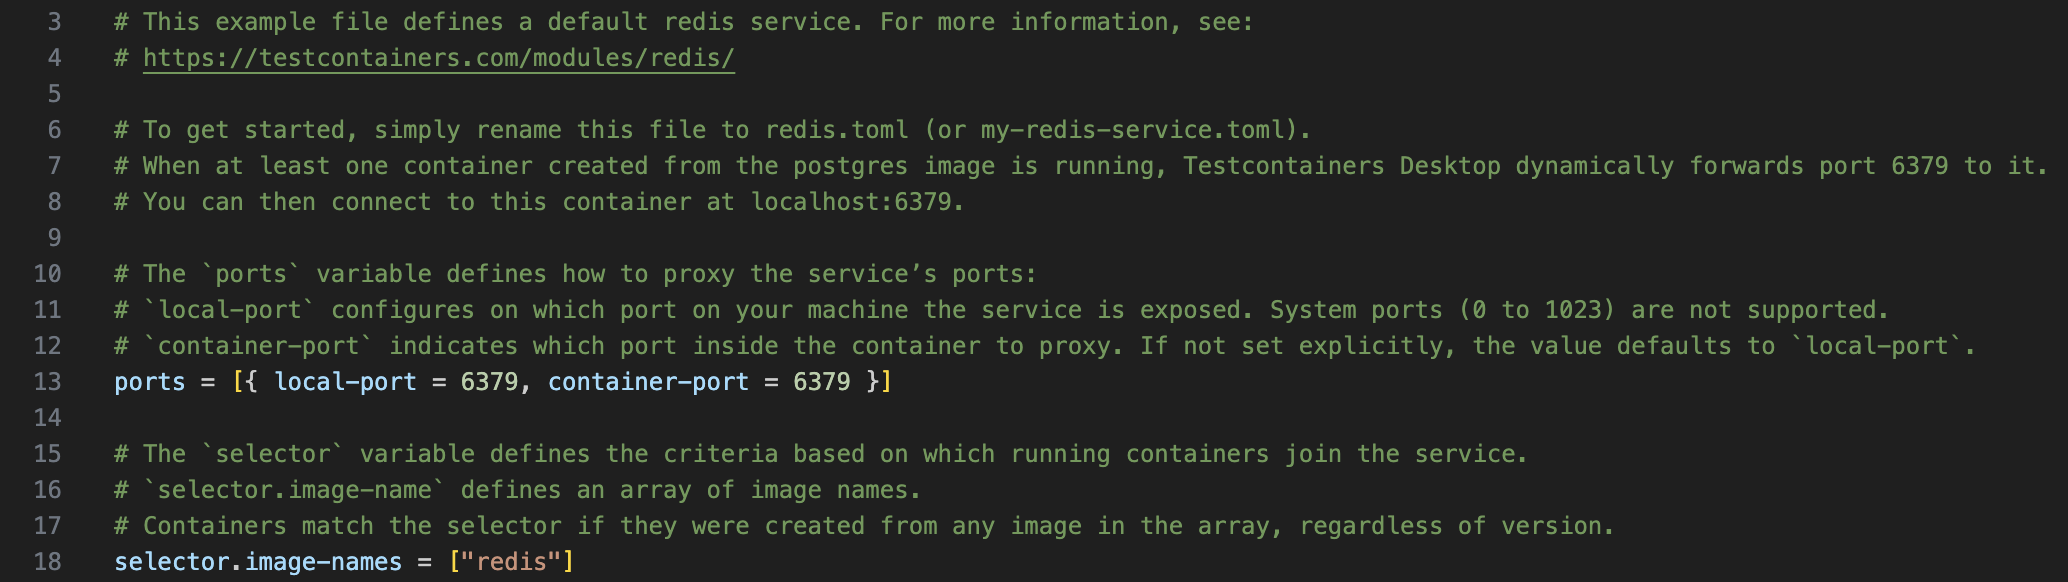
Task: Click the opening bracket on the ports line
Action: click(237, 382)
